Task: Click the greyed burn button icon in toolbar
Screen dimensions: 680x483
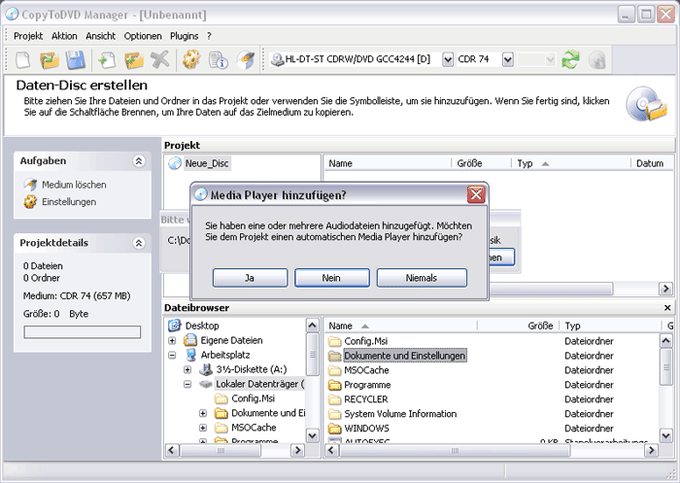Action: tap(597, 60)
